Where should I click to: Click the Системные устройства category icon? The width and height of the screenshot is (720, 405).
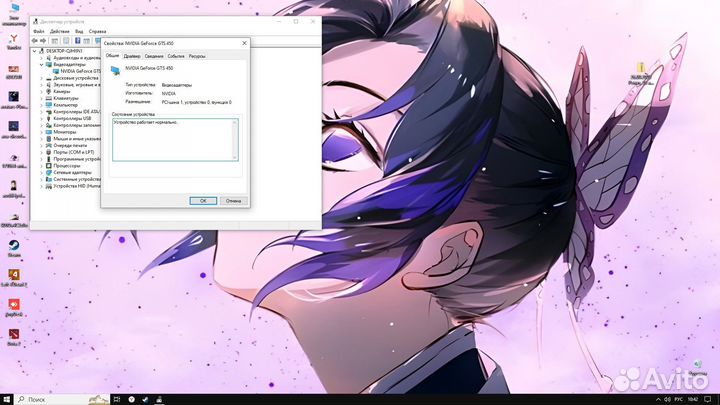pos(49,179)
